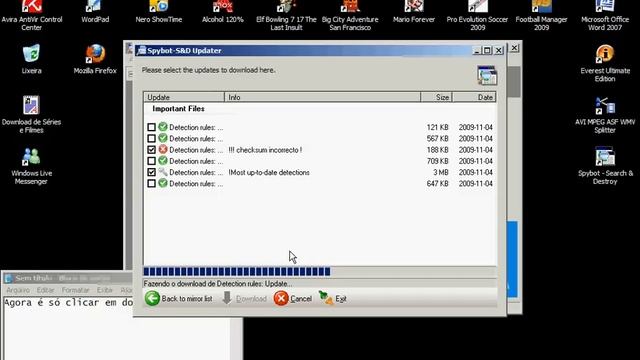
Task: Click green check icon on 567 KB row
Action: pyautogui.click(x=163, y=138)
